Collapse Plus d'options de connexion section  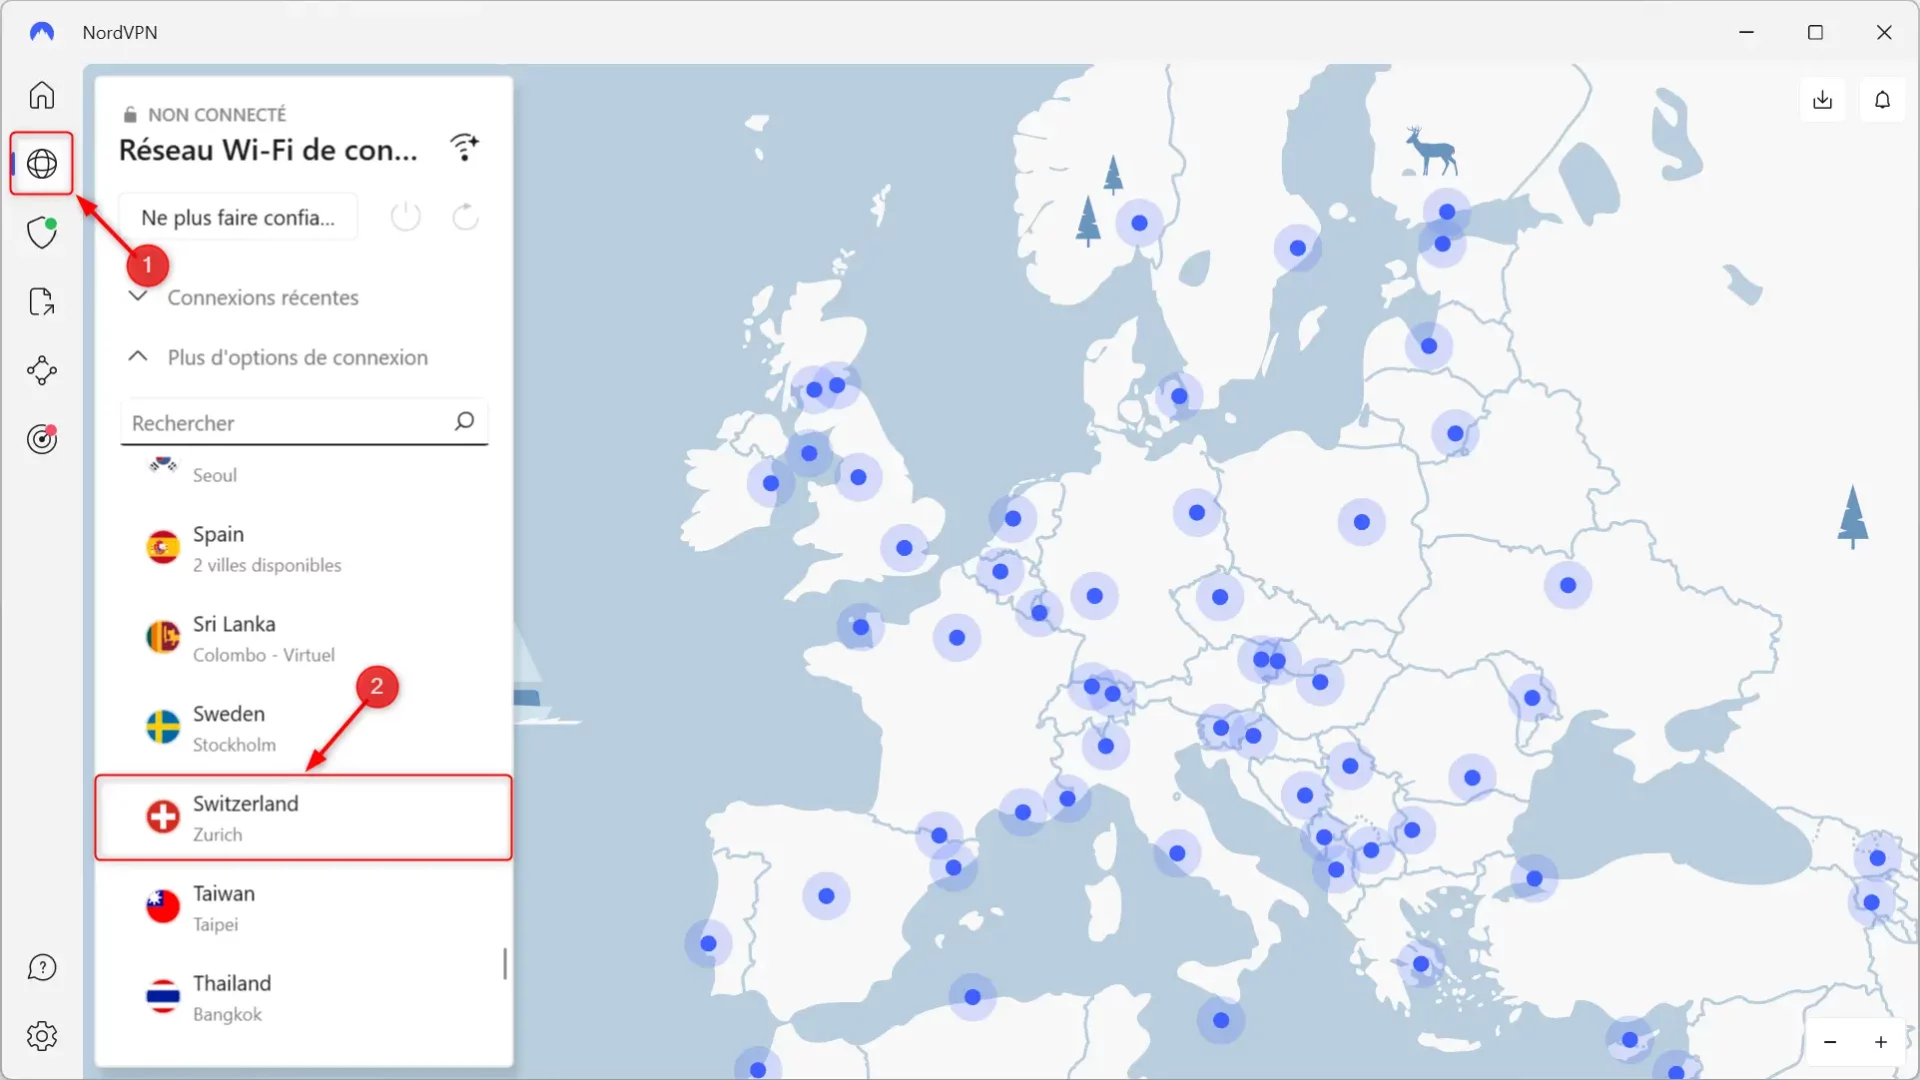click(x=278, y=357)
